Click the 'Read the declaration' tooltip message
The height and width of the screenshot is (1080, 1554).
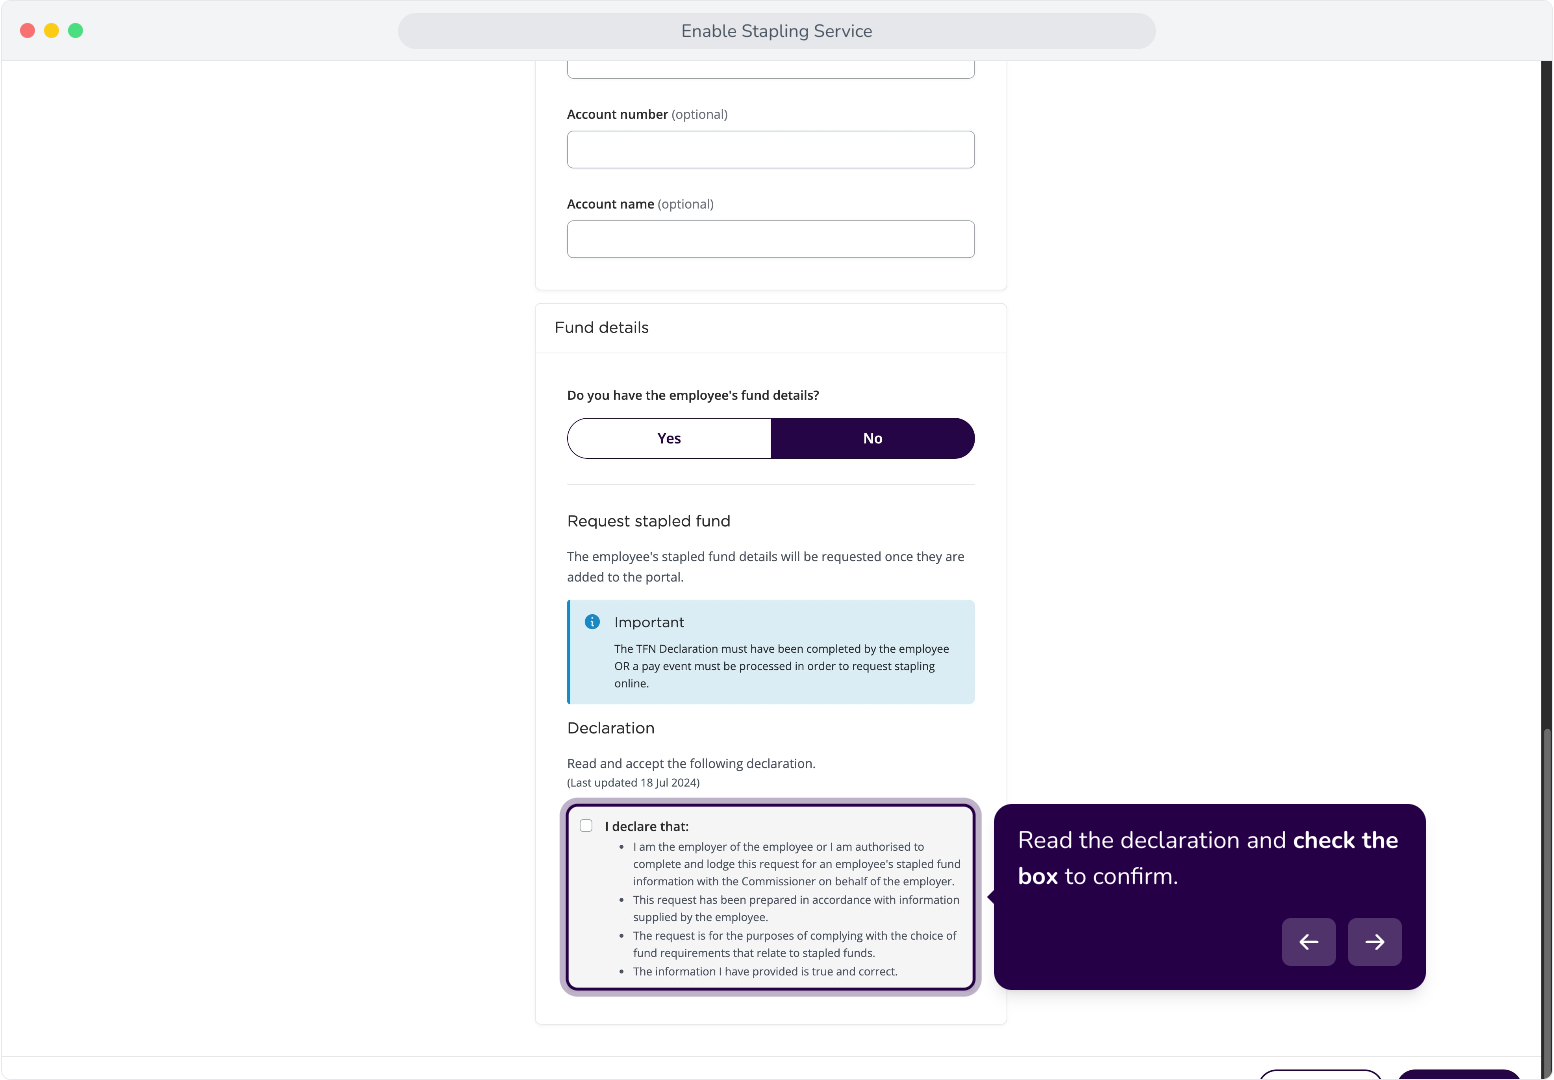[x=1208, y=858]
